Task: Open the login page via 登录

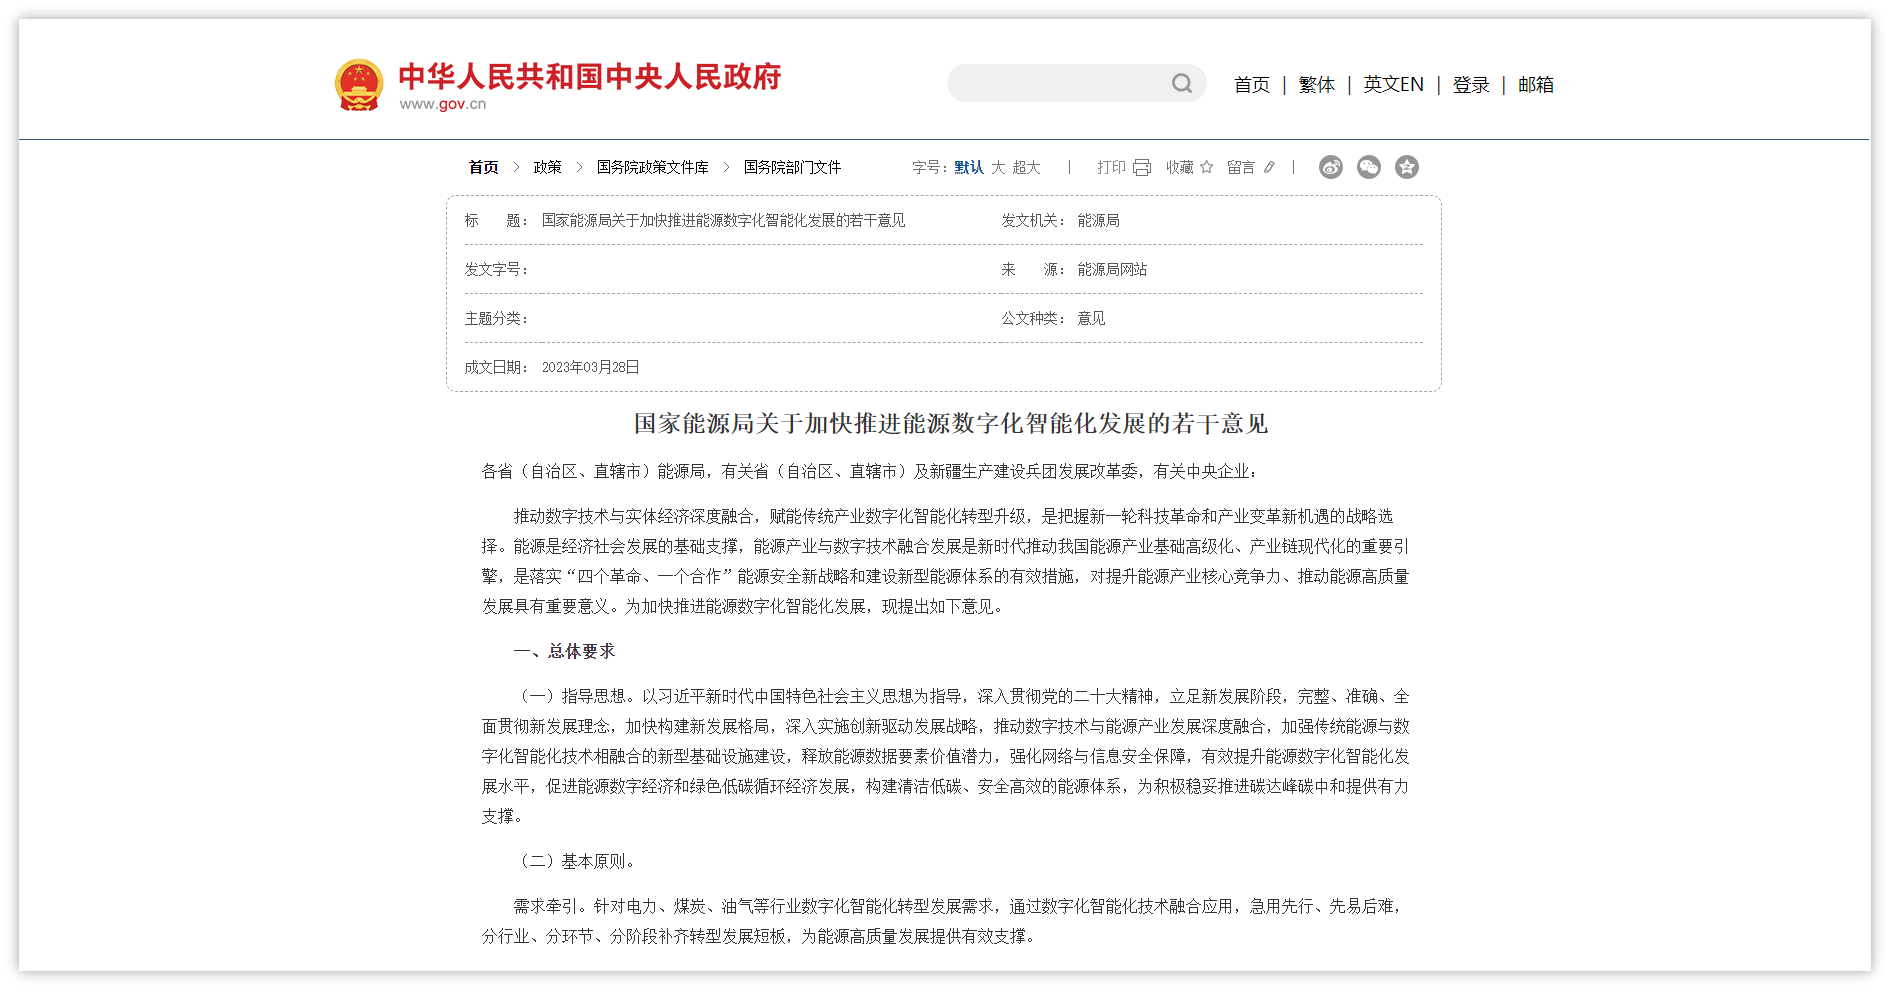Action: 1470,85
